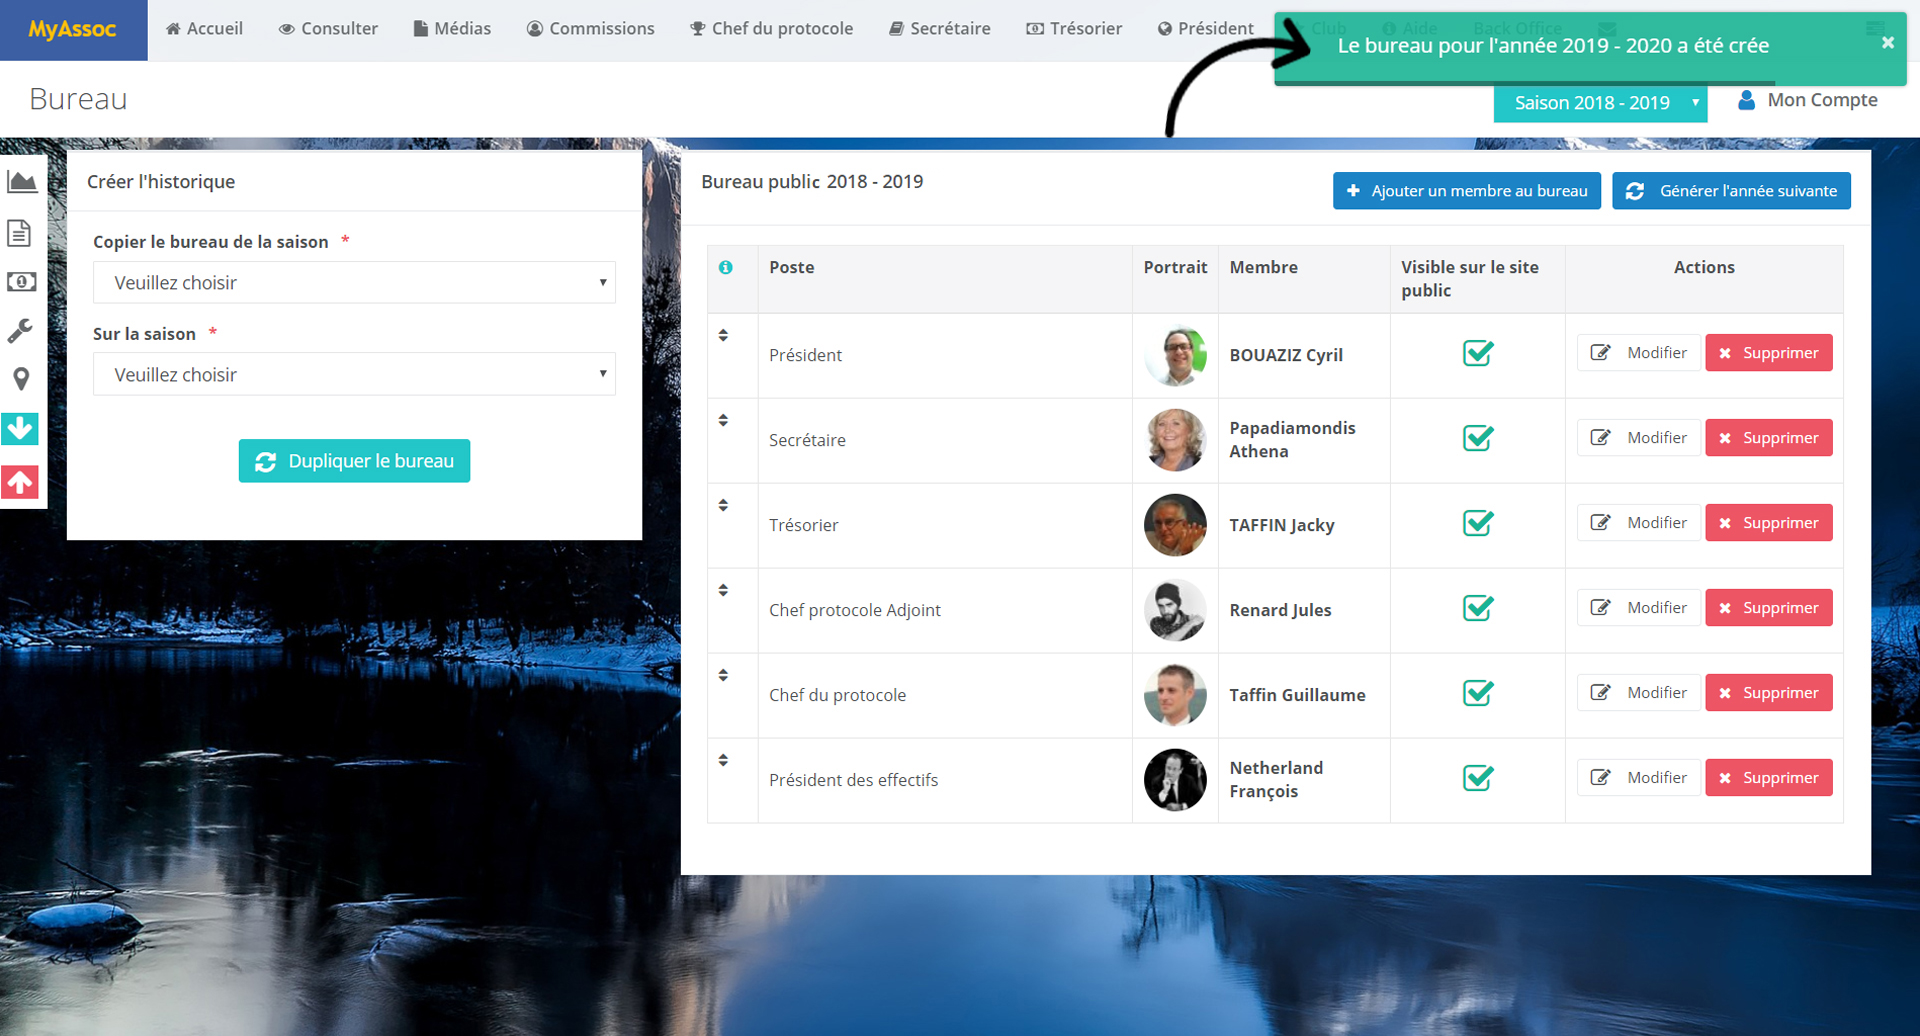Toggle public visibility for TAFFIN Jacky
The width and height of the screenshot is (1920, 1036).
click(x=1477, y=523)
